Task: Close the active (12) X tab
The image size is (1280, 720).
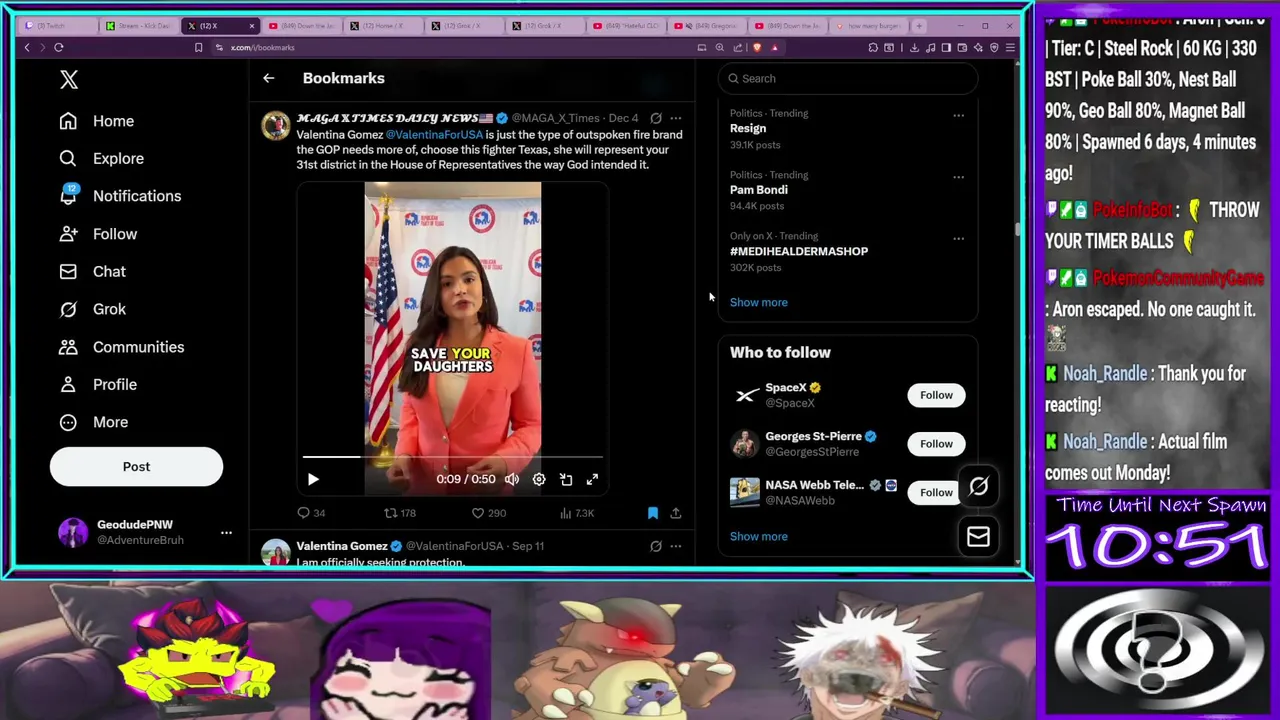Action: [252, 26]
